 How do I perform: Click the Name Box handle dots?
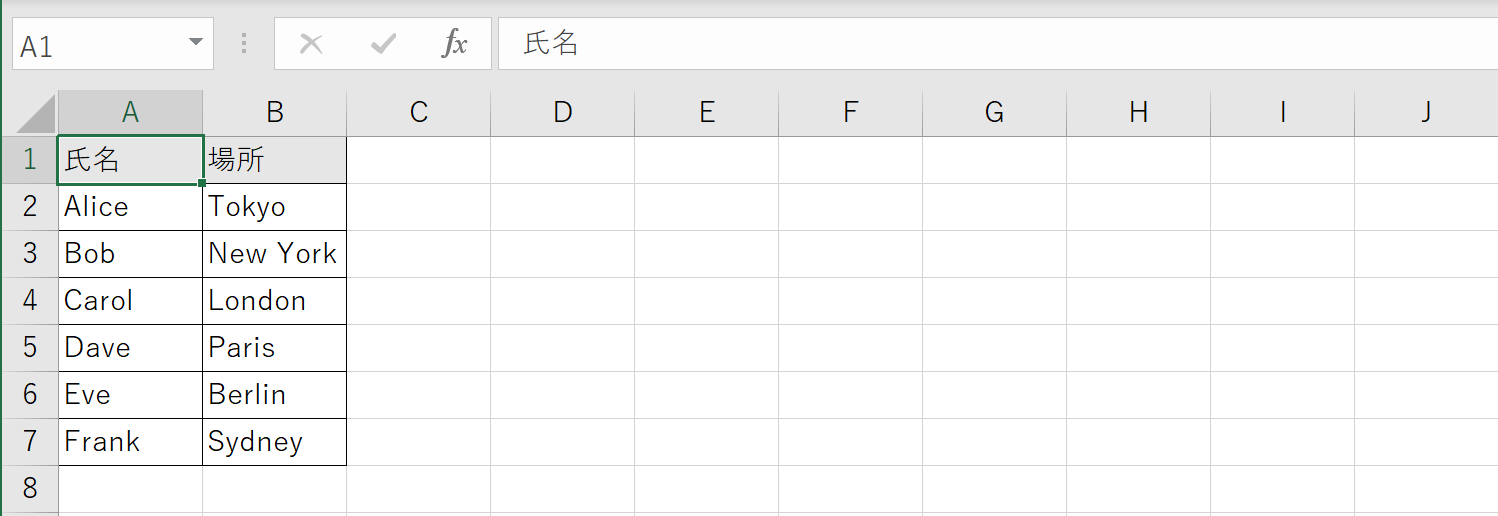(244, 44)
